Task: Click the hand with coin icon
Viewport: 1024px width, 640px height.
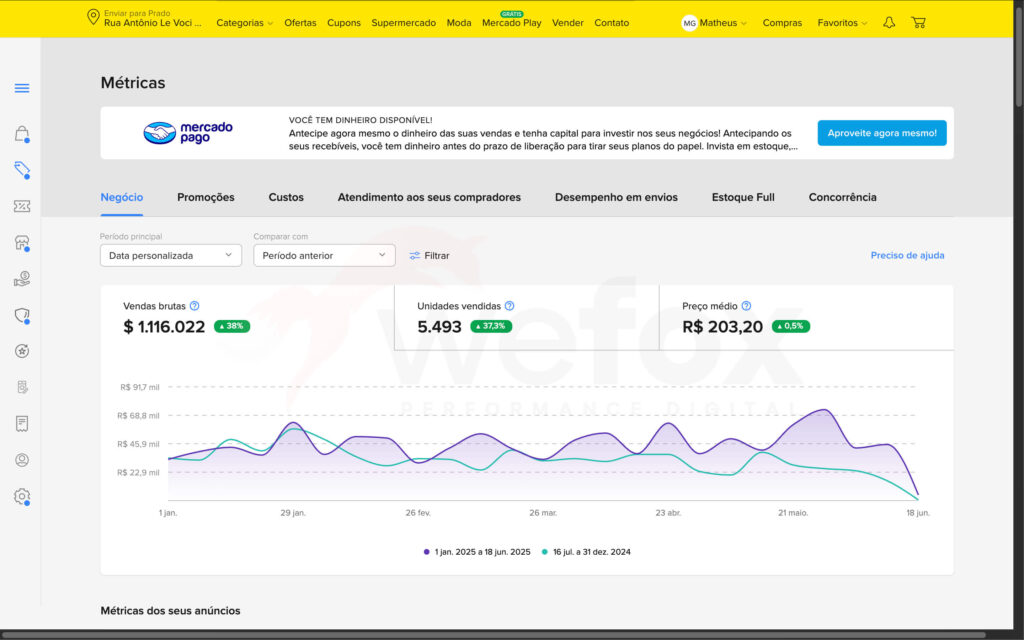Action: [x=22, y=279]
